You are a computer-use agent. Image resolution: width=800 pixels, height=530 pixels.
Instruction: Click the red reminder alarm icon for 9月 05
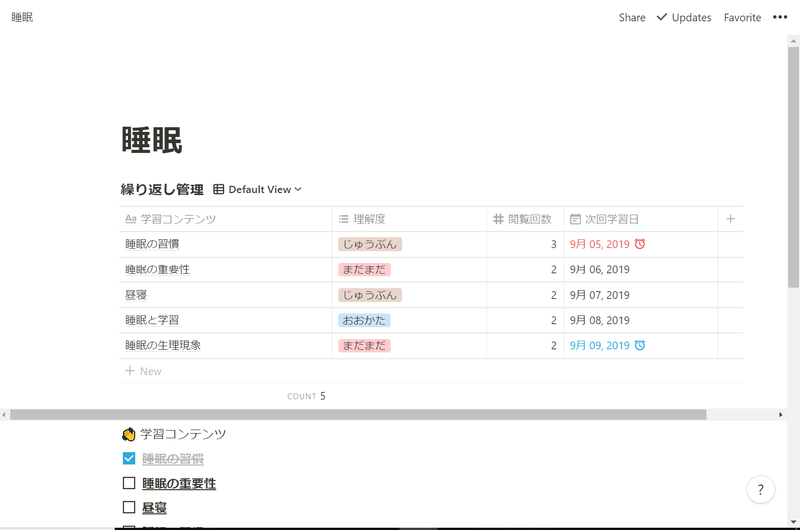[640, 244]
